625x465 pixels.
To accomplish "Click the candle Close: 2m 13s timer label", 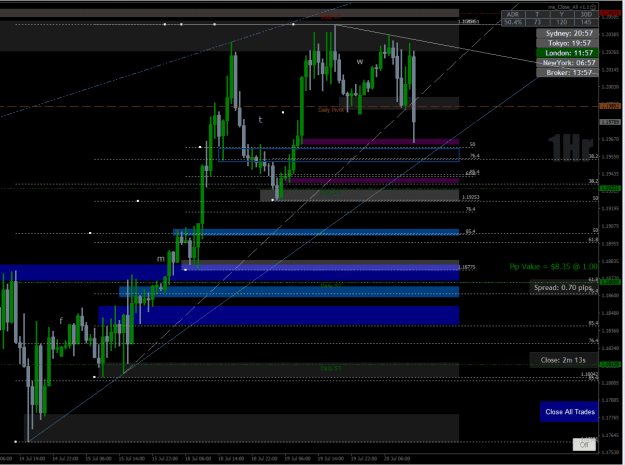I will 563,360.
